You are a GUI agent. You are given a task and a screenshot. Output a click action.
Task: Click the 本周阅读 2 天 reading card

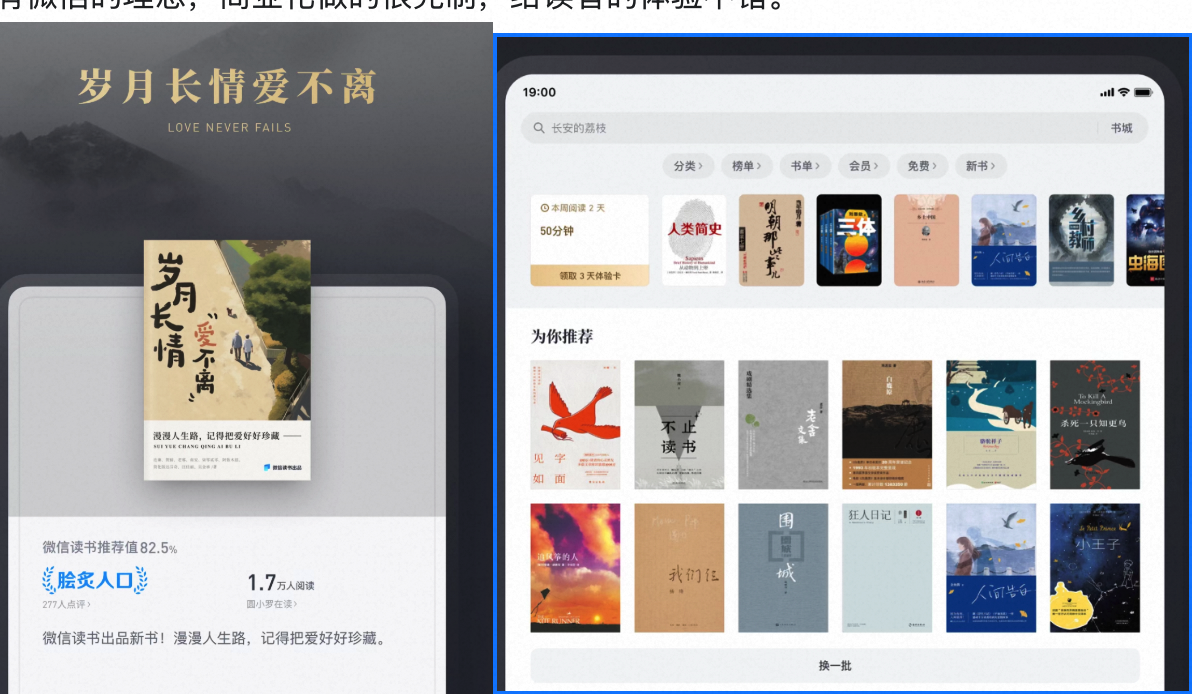[590, 240]
